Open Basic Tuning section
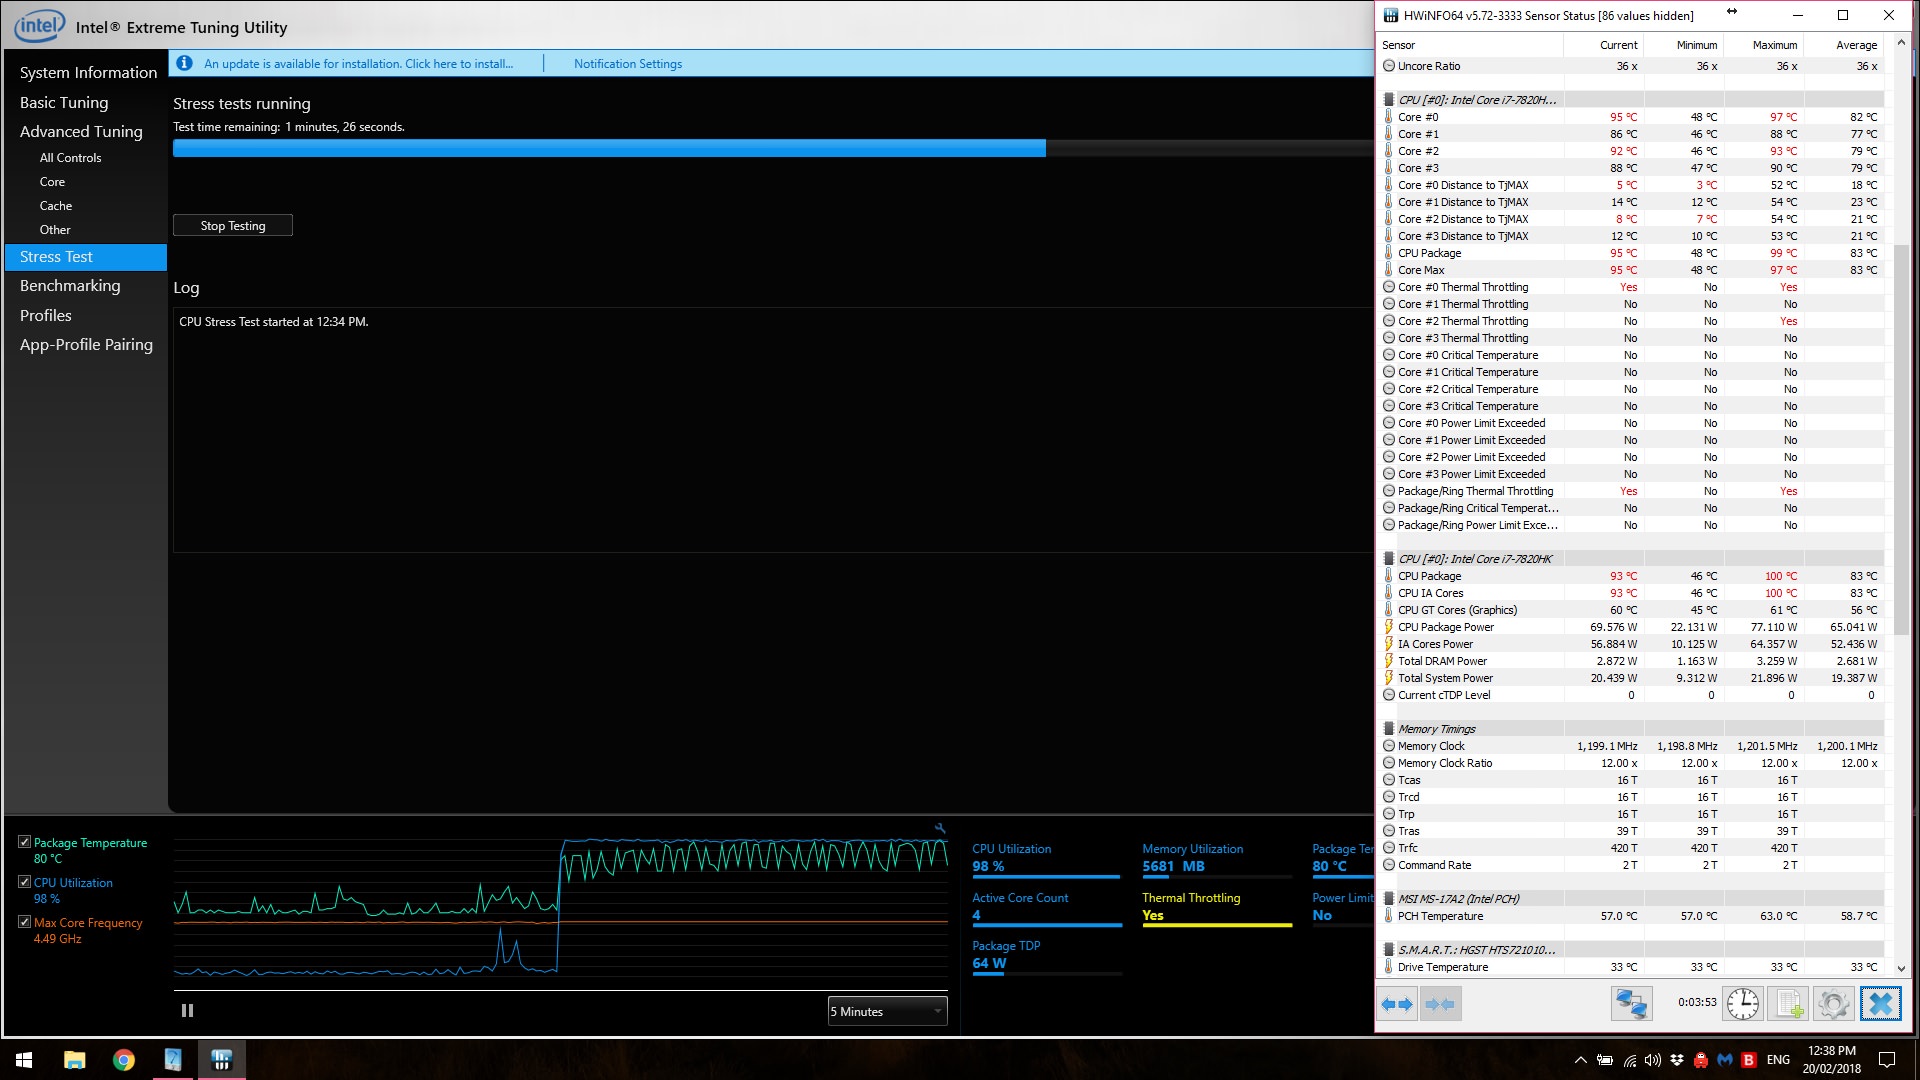Image resolution: width=1920 pixels, height=1080 pixels. pos(64,102)
